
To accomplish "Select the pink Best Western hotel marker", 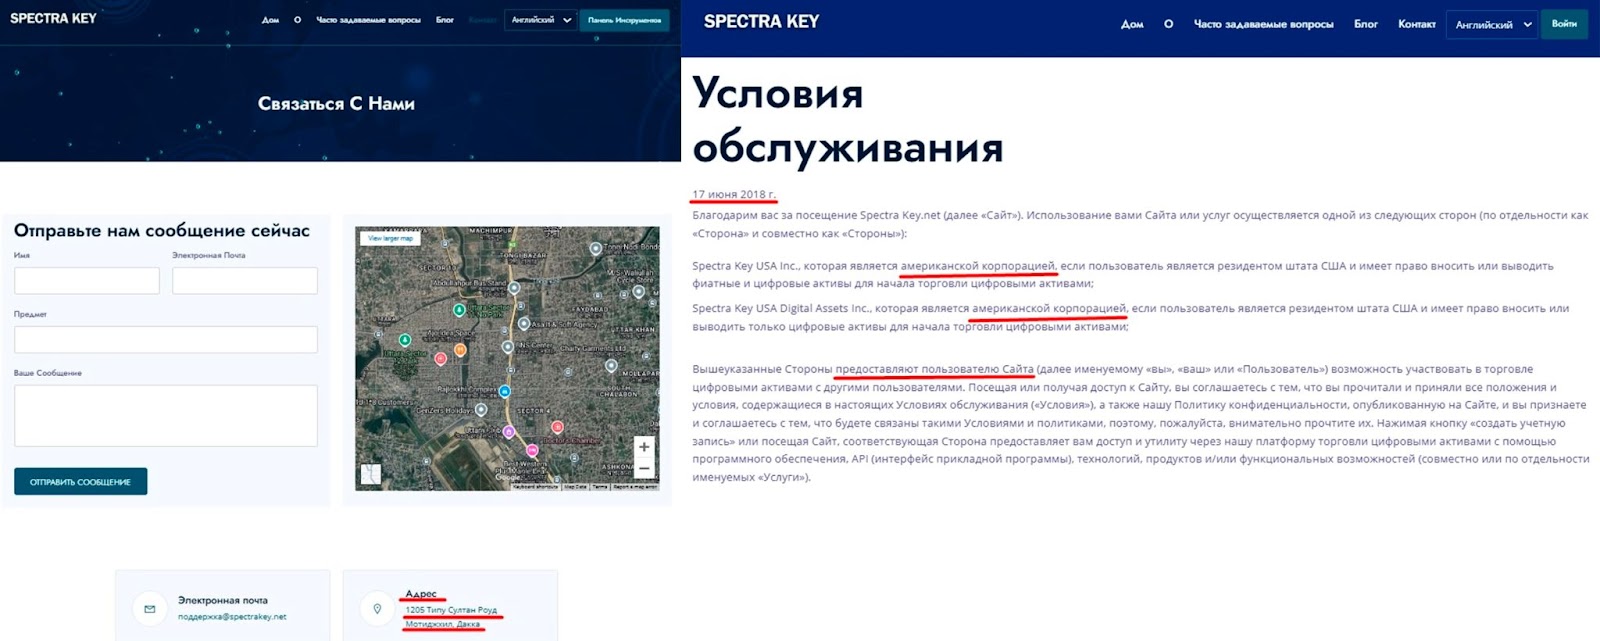I will (x=532, y=451).
